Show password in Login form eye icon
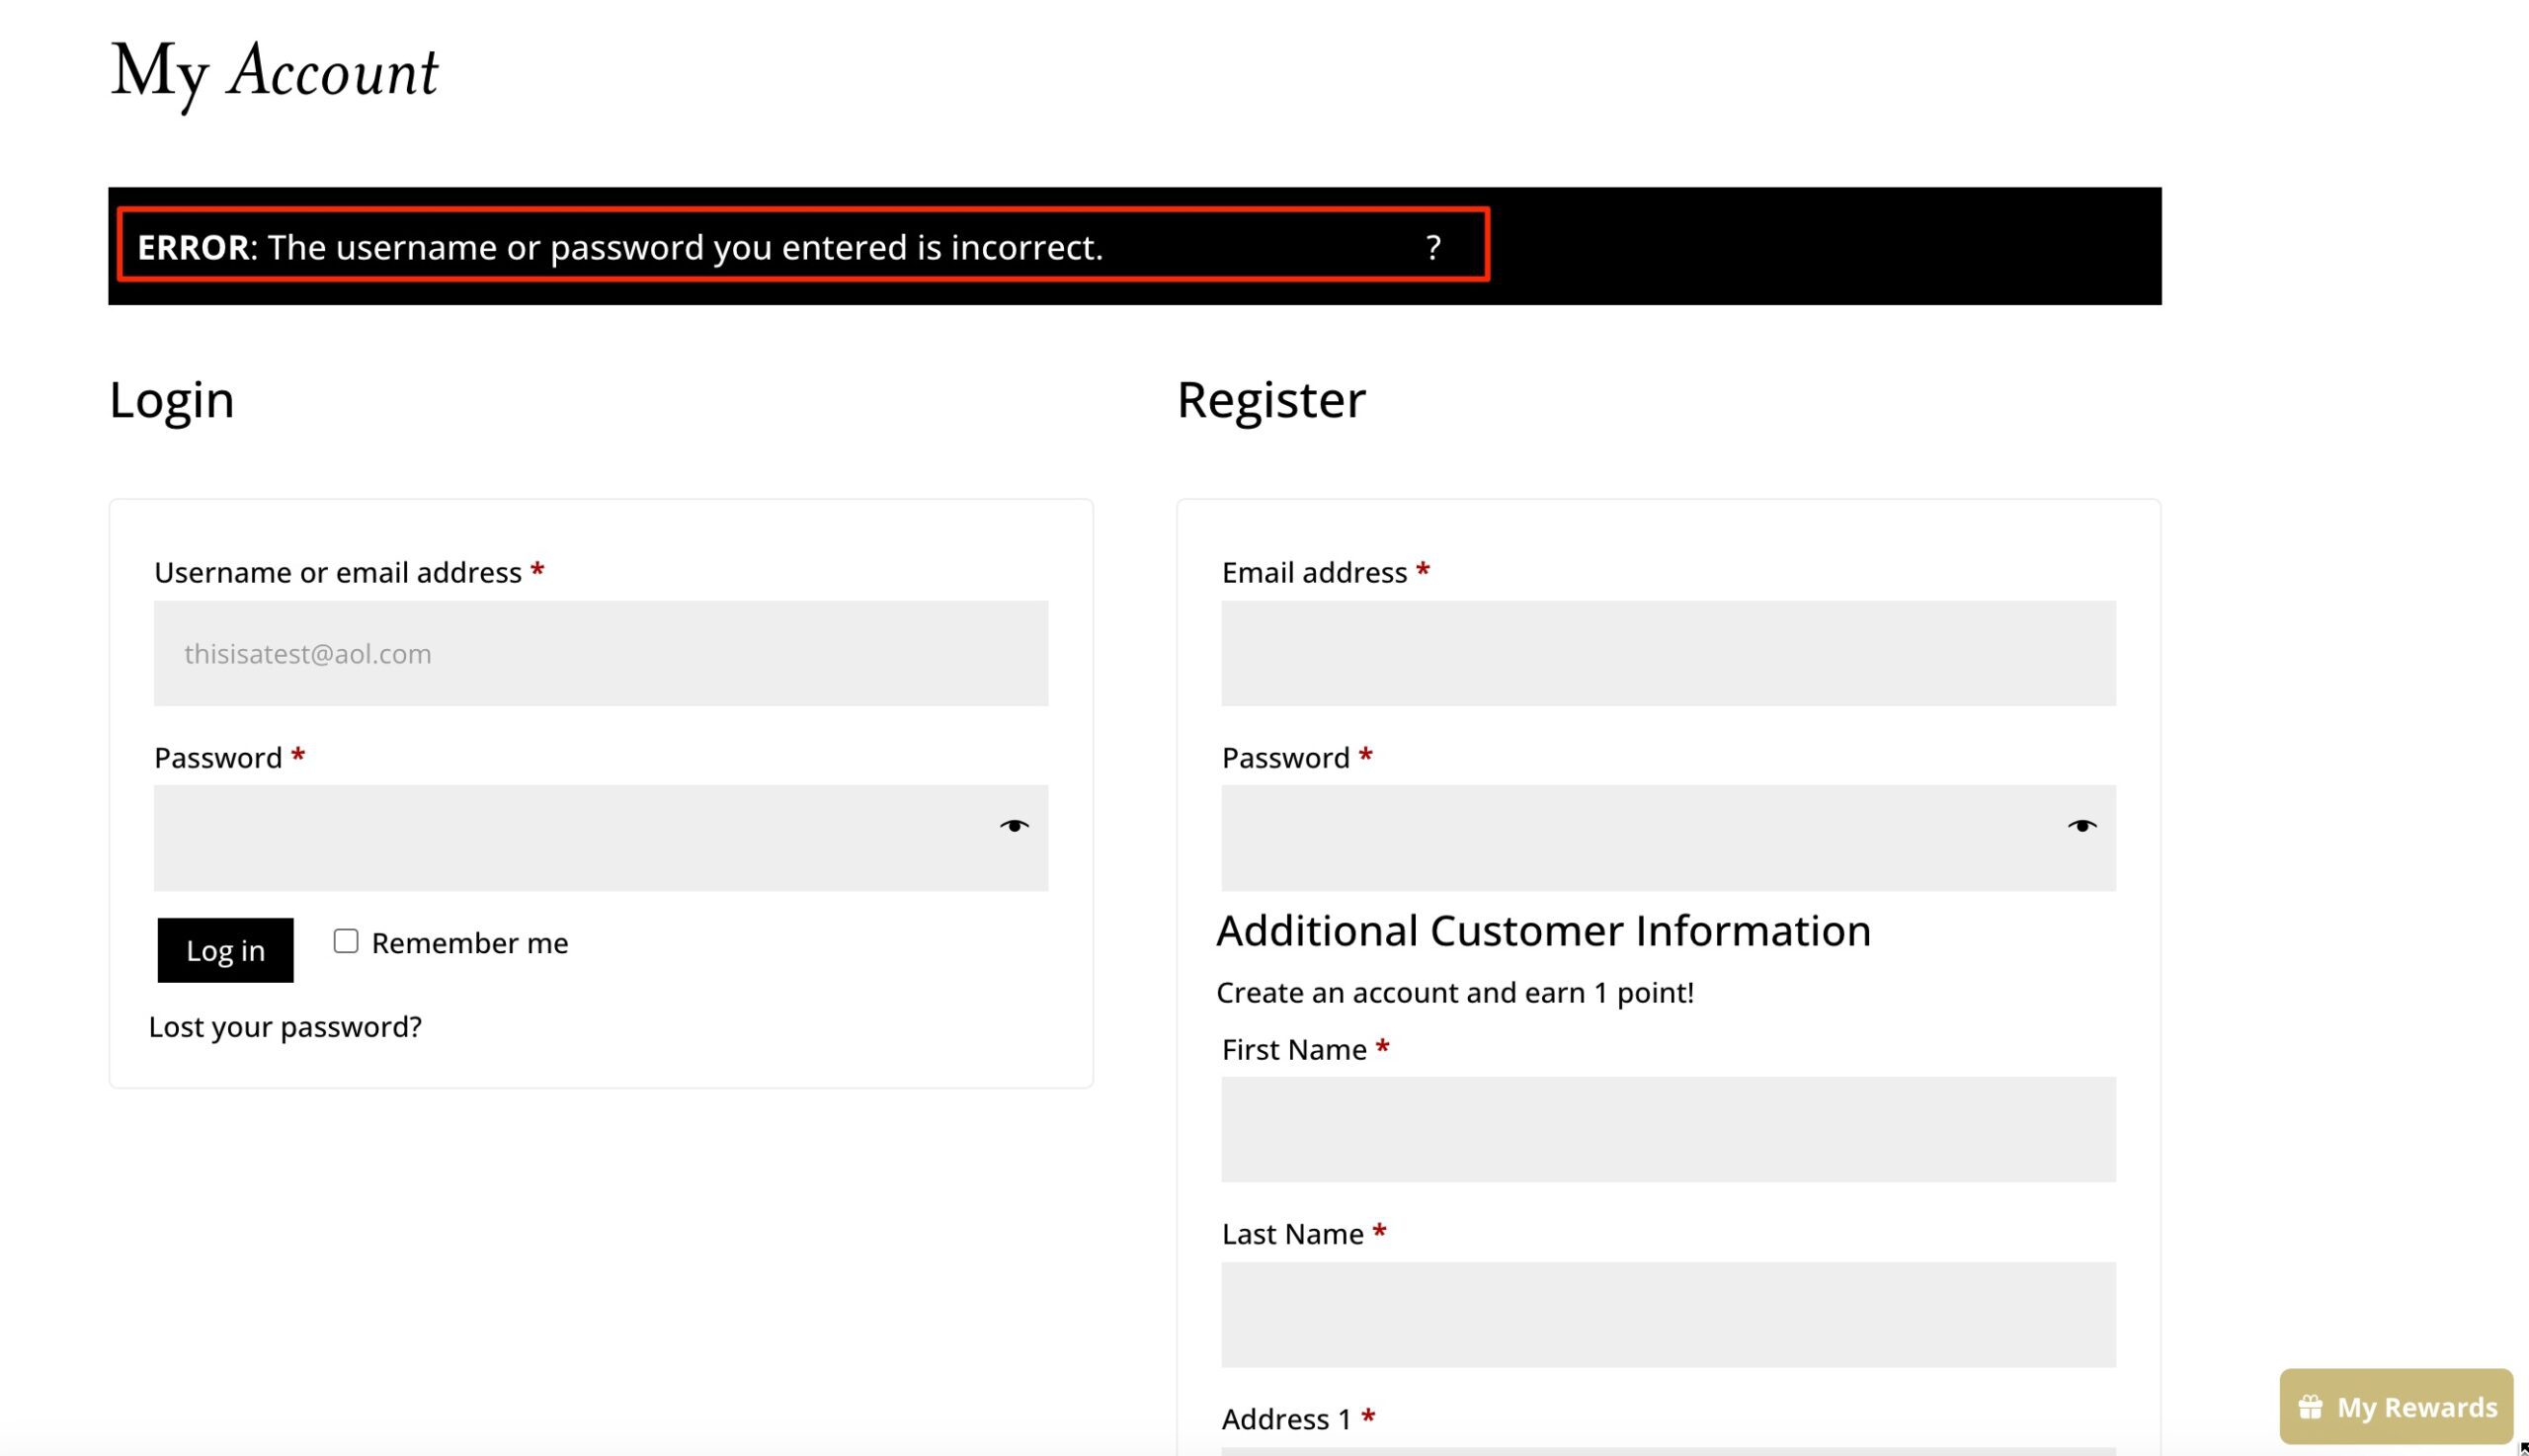This screenshot has height=1456, width=2529. (1013, 826)
